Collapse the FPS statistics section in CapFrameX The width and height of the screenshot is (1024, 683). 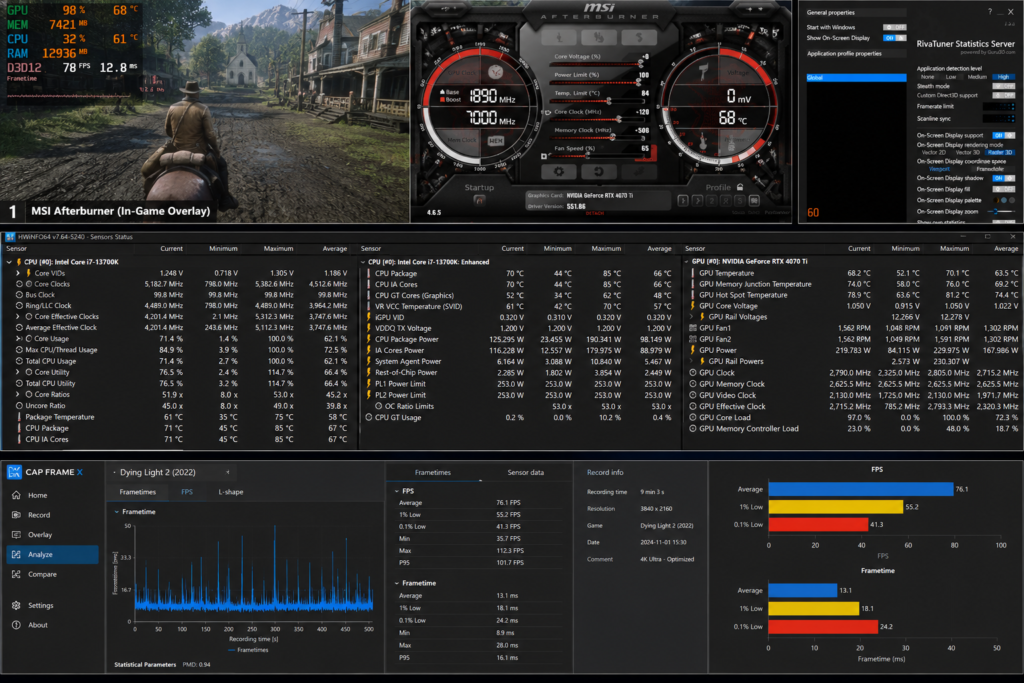[x=397, y=490]
